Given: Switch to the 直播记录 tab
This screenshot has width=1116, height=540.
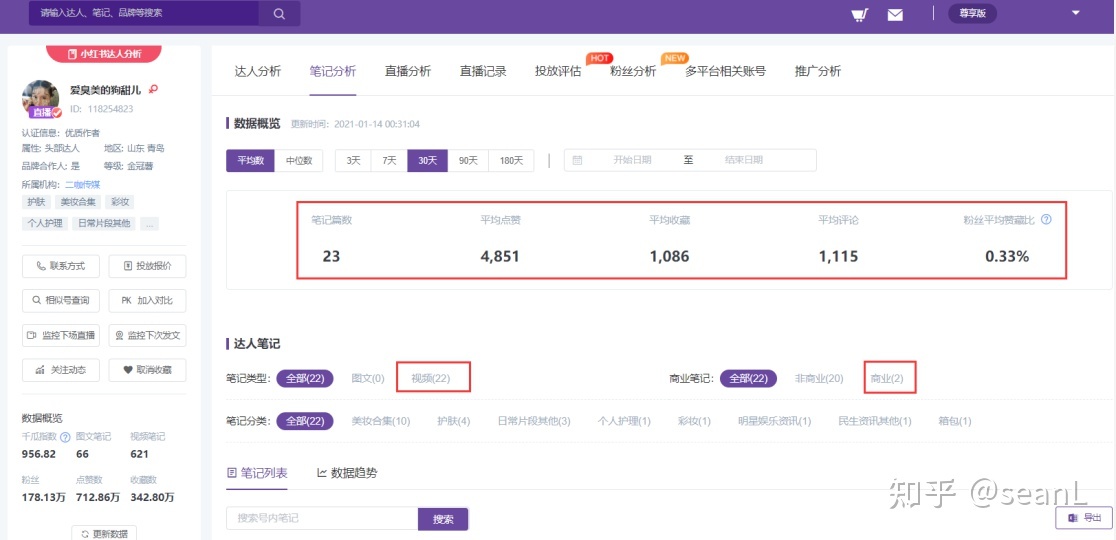Looking at the screenshot, I should [483, 71].
